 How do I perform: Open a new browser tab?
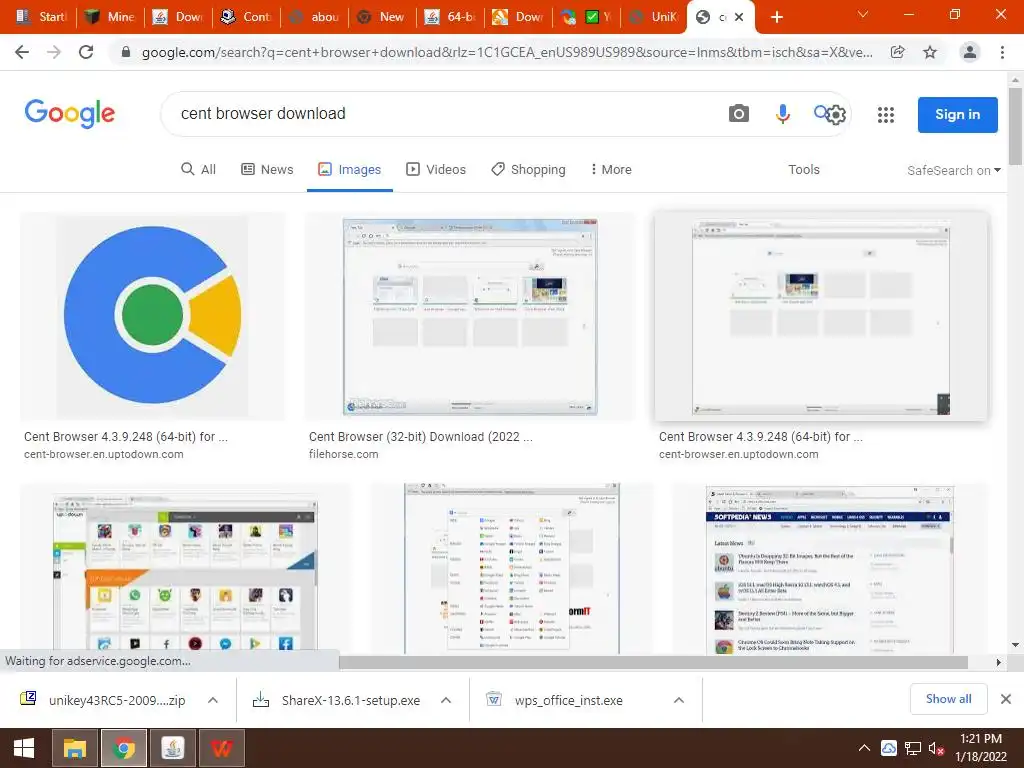click(x=776, y=17)
